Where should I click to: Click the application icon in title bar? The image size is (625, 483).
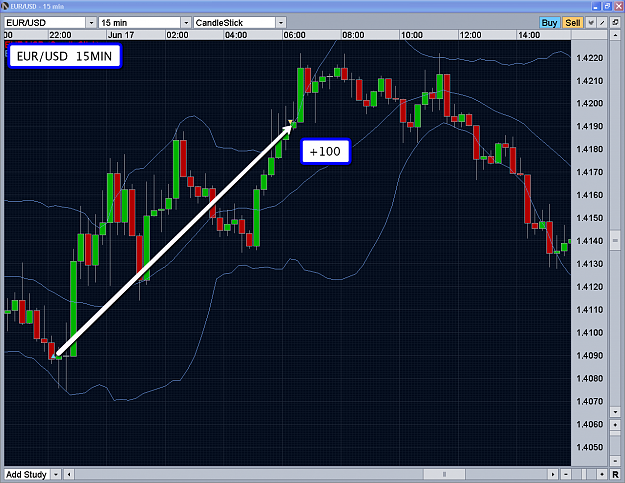tap(5, 6)
